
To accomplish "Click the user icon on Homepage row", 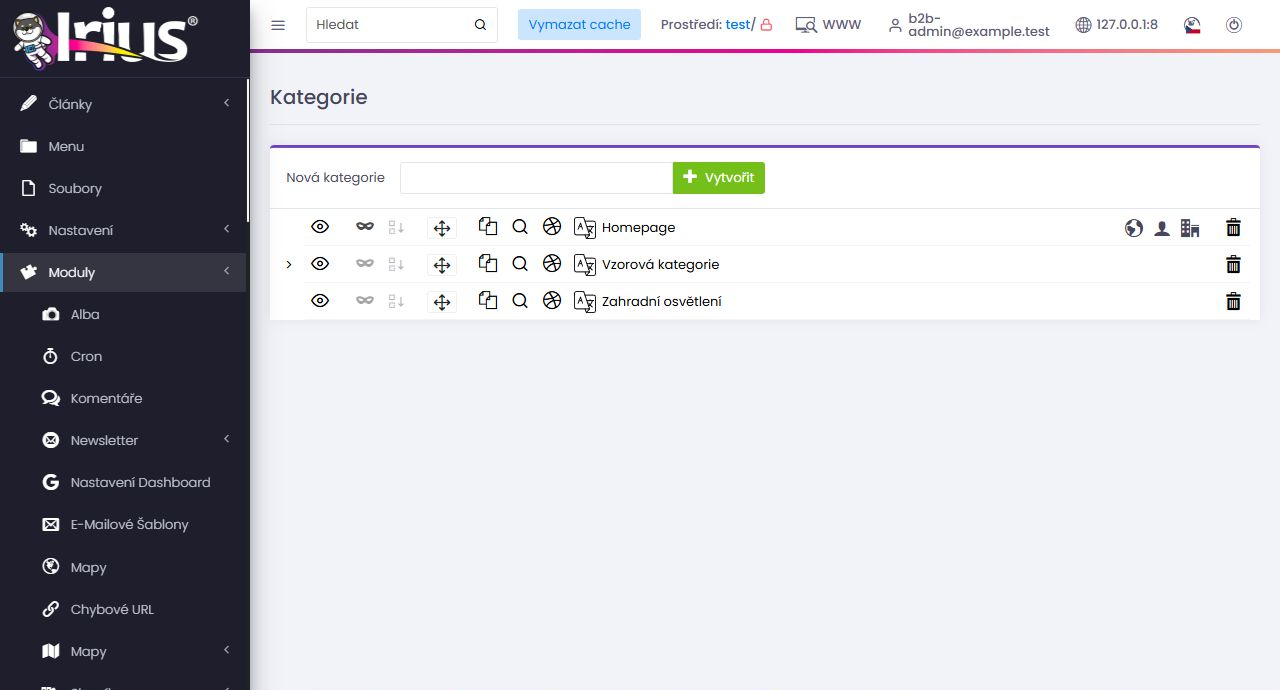I will pos(1162,228).
